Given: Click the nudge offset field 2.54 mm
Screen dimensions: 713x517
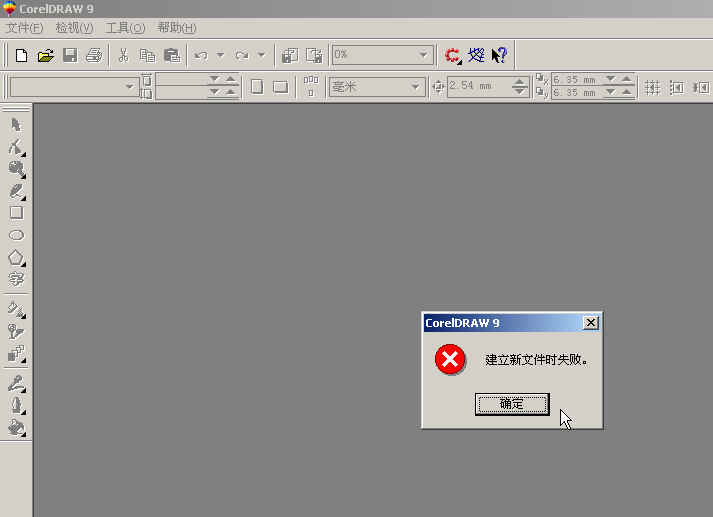Looking at the screenshot, I should pyautogui.click(x=479, y=86).
